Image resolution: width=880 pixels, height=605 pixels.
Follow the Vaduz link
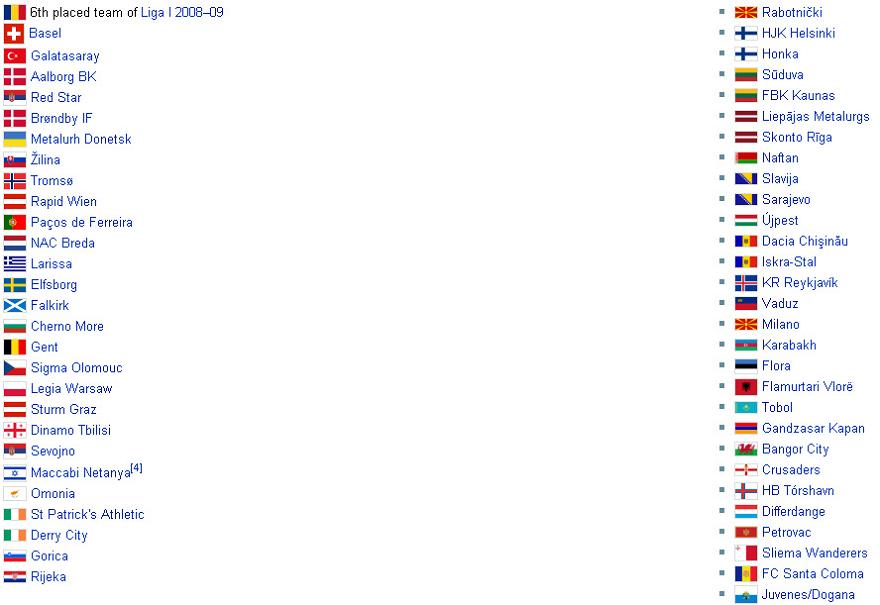[x=780, y=303]
